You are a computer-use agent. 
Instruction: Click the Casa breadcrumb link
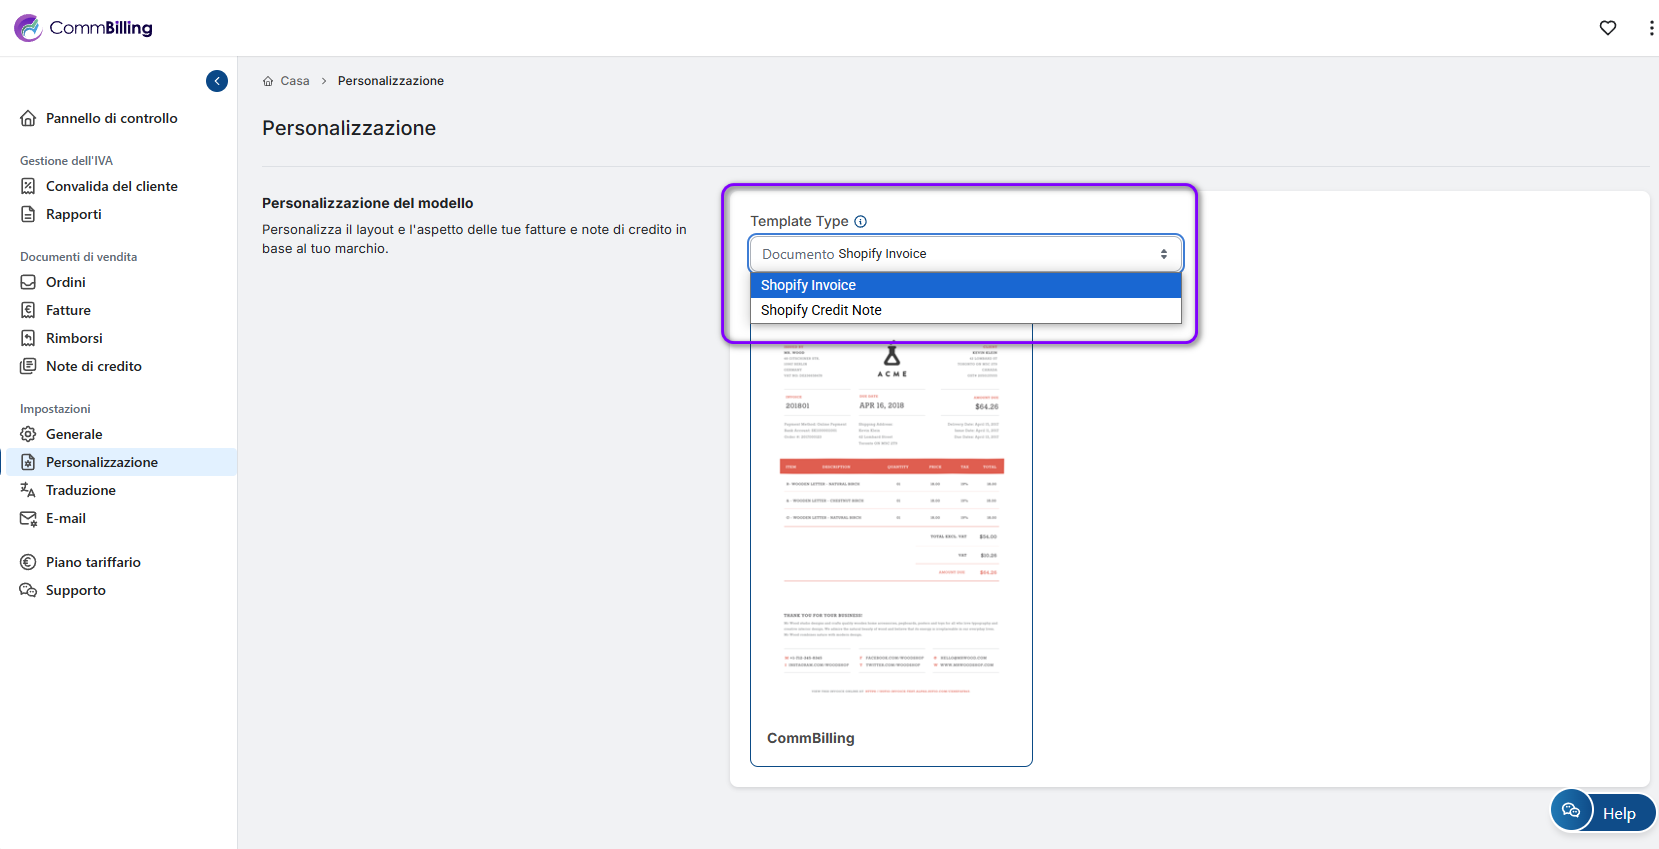pos(294,81)
